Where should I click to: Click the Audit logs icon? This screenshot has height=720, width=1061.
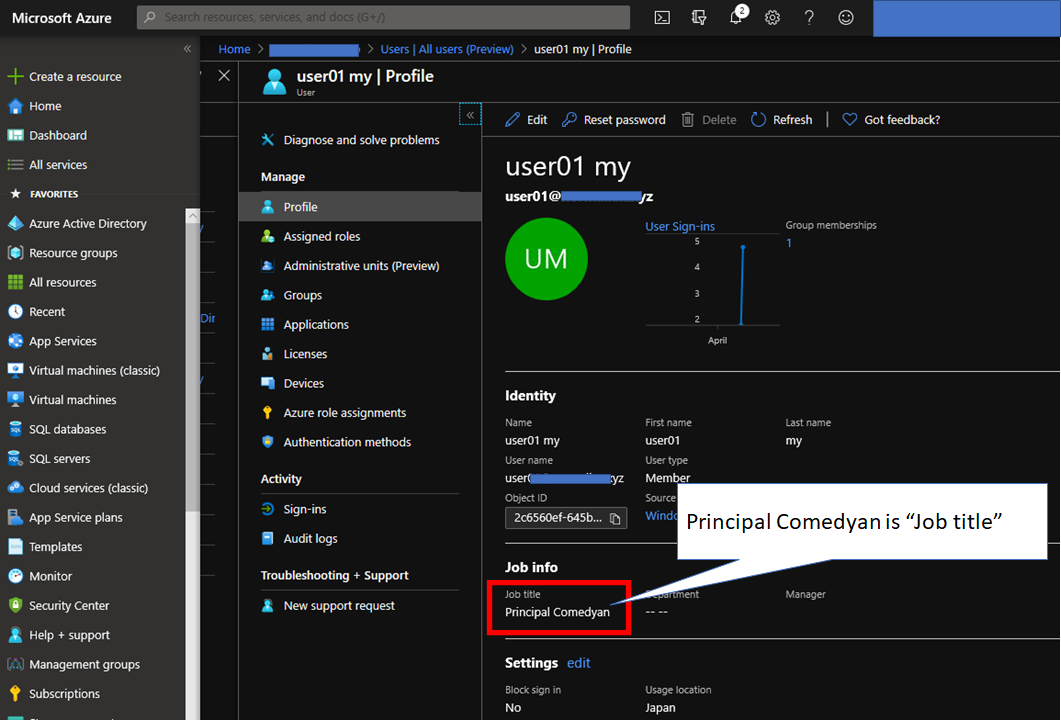tap(268, 539)
